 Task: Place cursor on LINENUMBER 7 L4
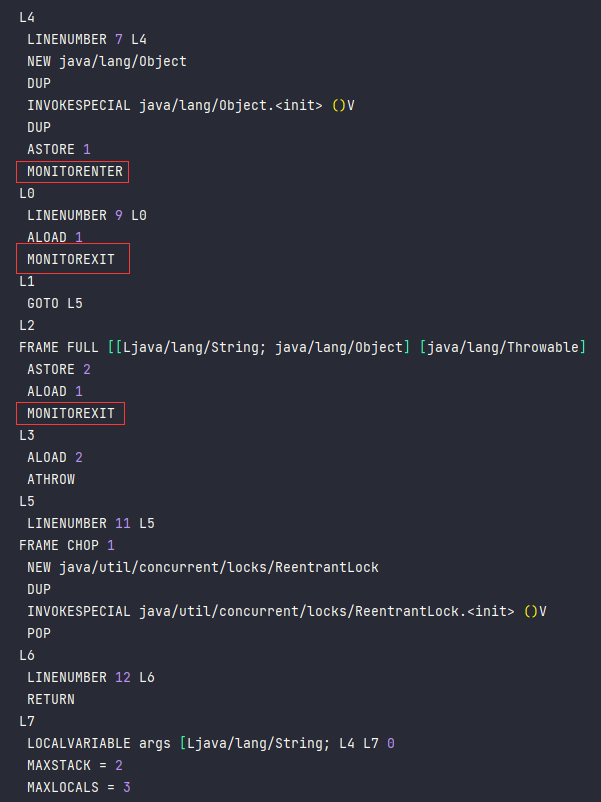(x=87, y=39)
